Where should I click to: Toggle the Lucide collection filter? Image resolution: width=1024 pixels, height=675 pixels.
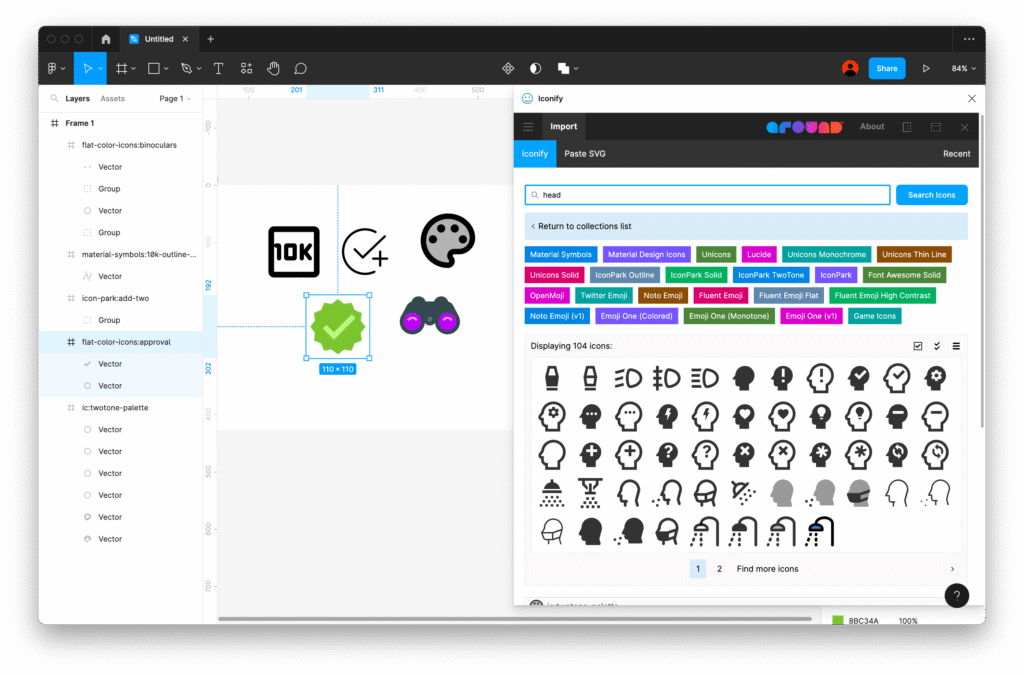pyautogui.click(x=759, y=254)
